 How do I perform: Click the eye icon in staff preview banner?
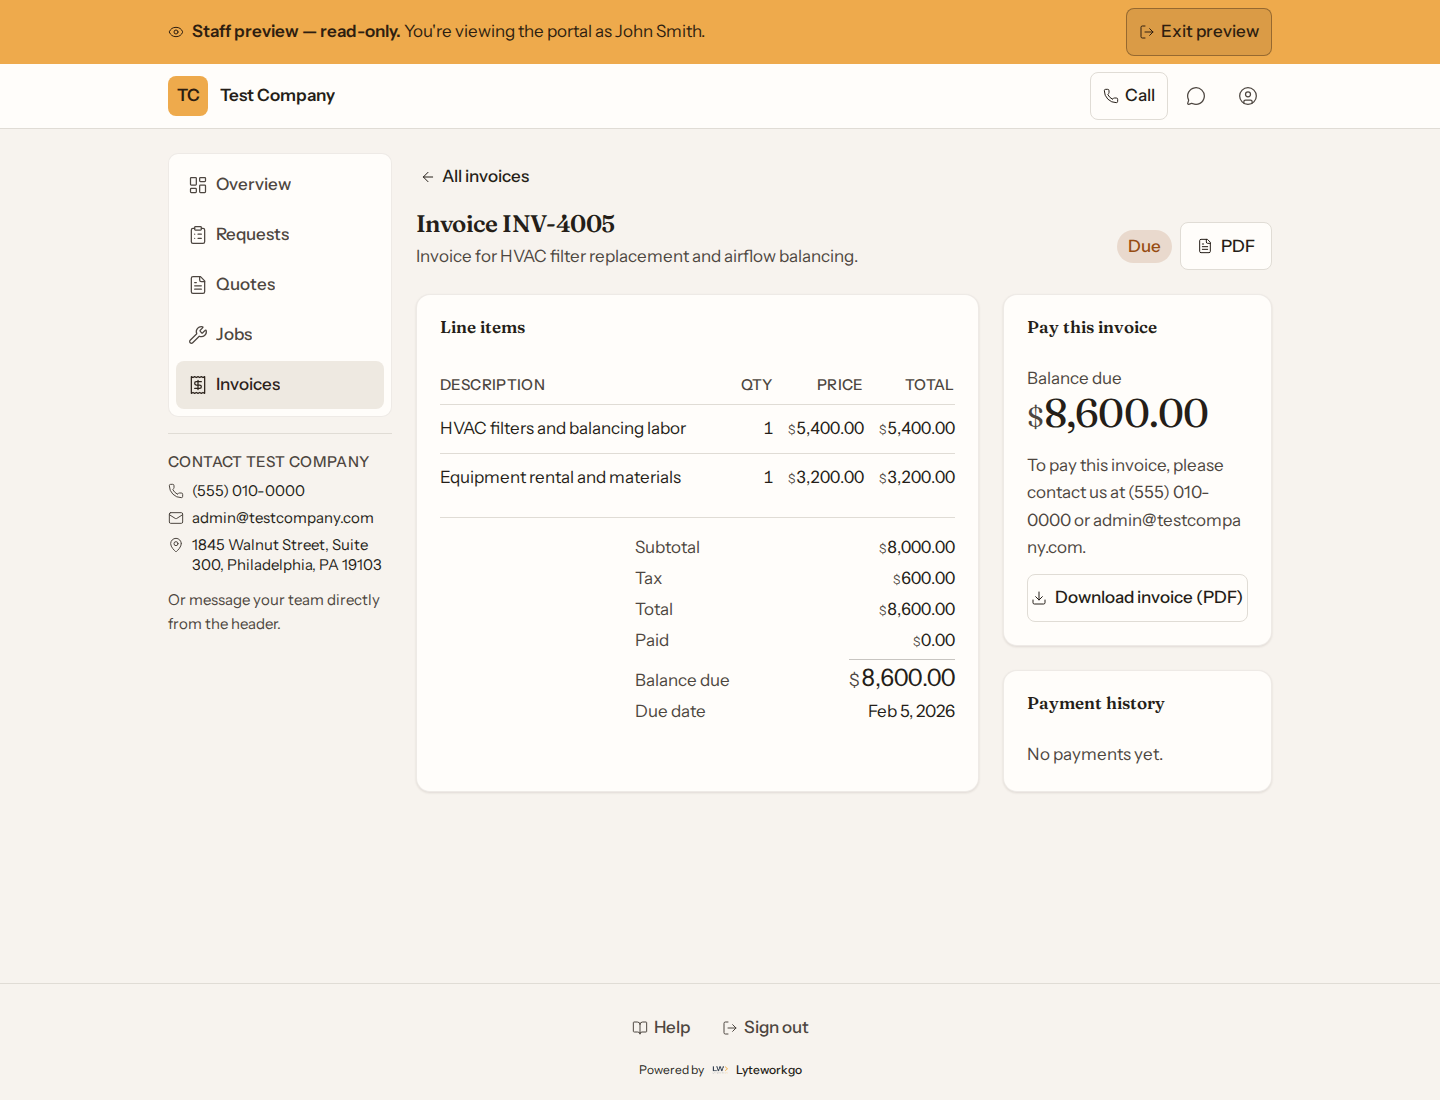click(176, 32)
